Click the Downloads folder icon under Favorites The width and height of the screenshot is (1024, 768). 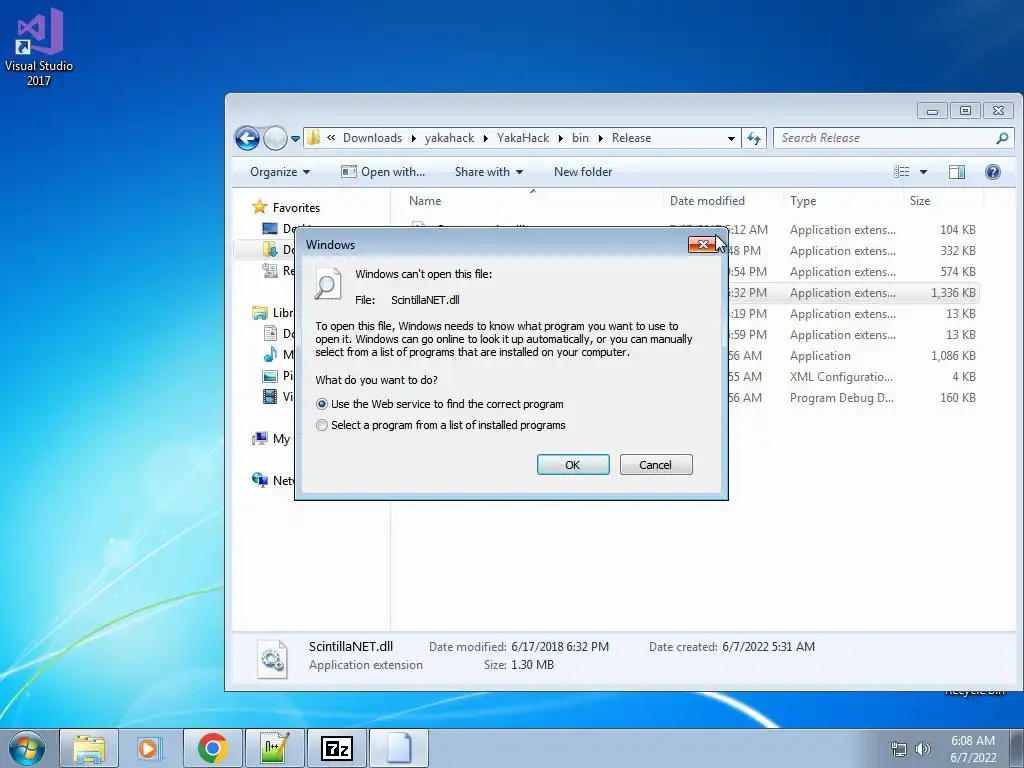click(x=270, y=249)
